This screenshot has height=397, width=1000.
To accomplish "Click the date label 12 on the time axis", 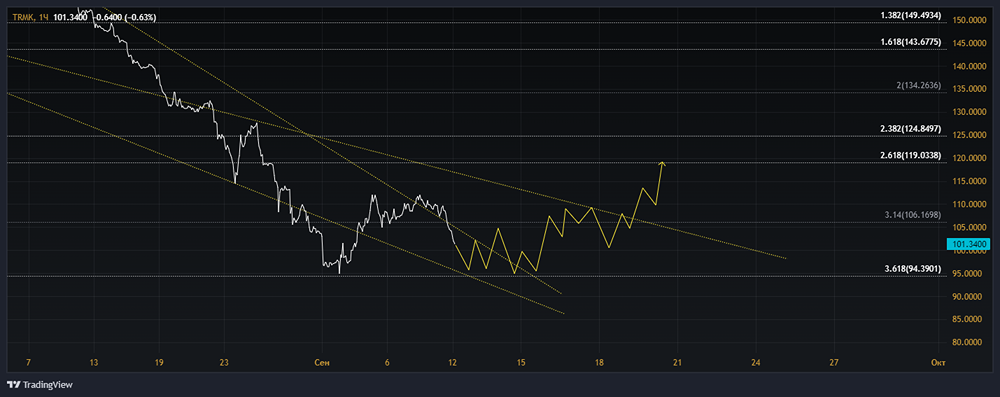I will point(452,363).
